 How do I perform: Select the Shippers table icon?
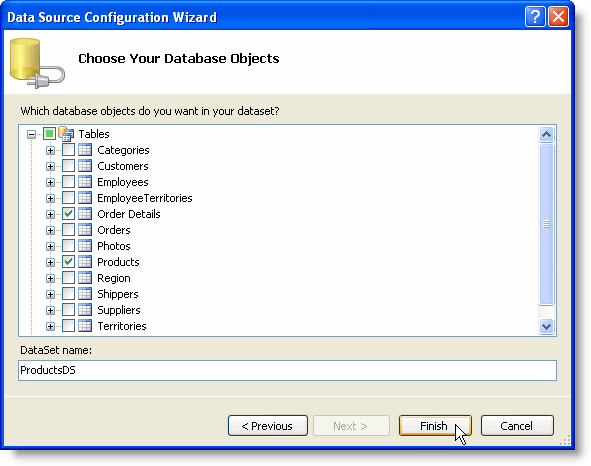85,294
